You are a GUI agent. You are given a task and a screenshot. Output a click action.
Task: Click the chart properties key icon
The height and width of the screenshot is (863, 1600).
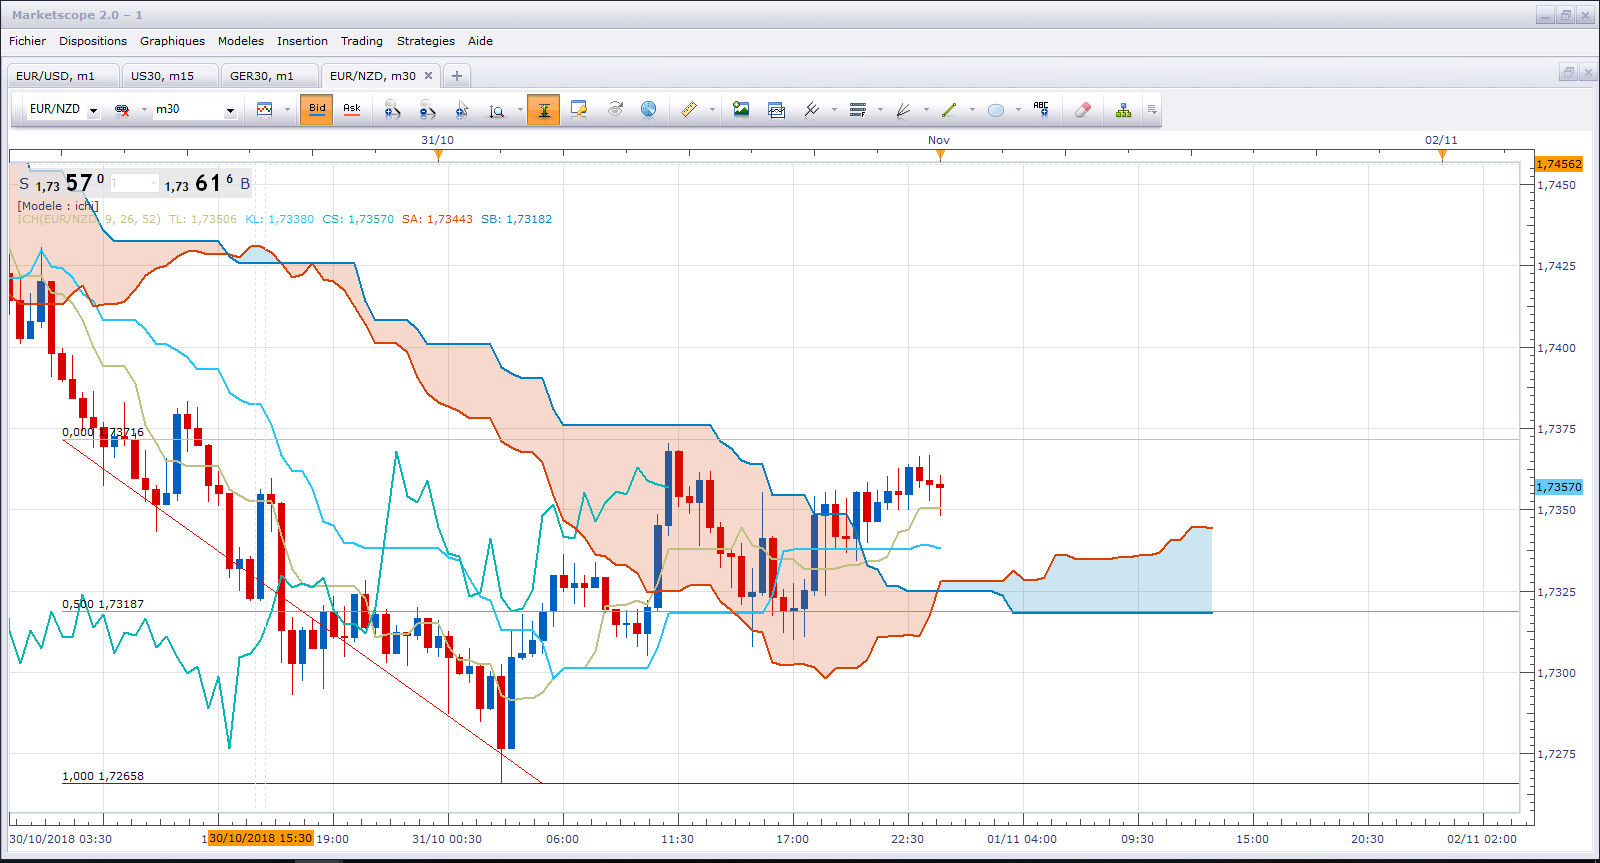(x=579, y=110)
